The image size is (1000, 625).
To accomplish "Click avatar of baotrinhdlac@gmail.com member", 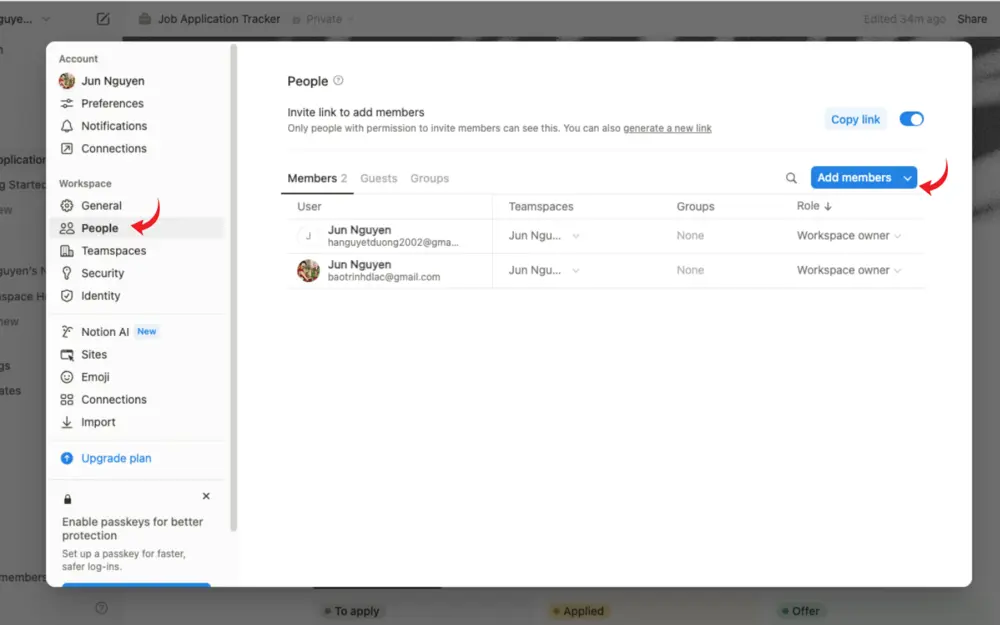I will click(308, 270).
